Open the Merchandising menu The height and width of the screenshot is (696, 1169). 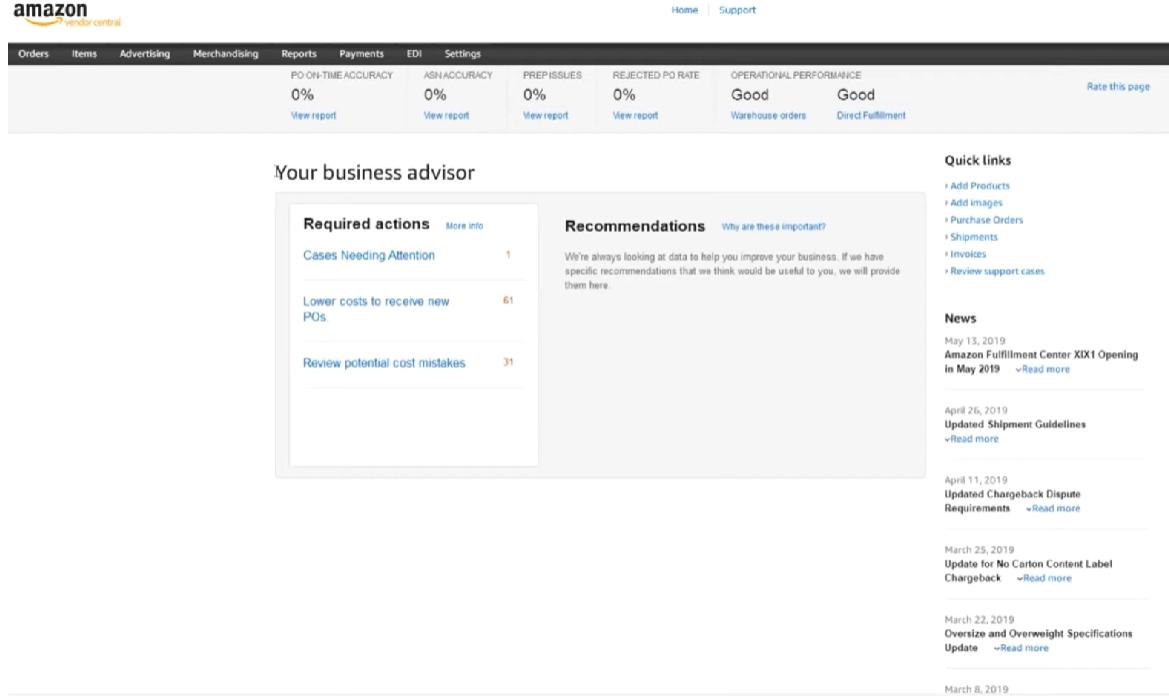[225, 54]
